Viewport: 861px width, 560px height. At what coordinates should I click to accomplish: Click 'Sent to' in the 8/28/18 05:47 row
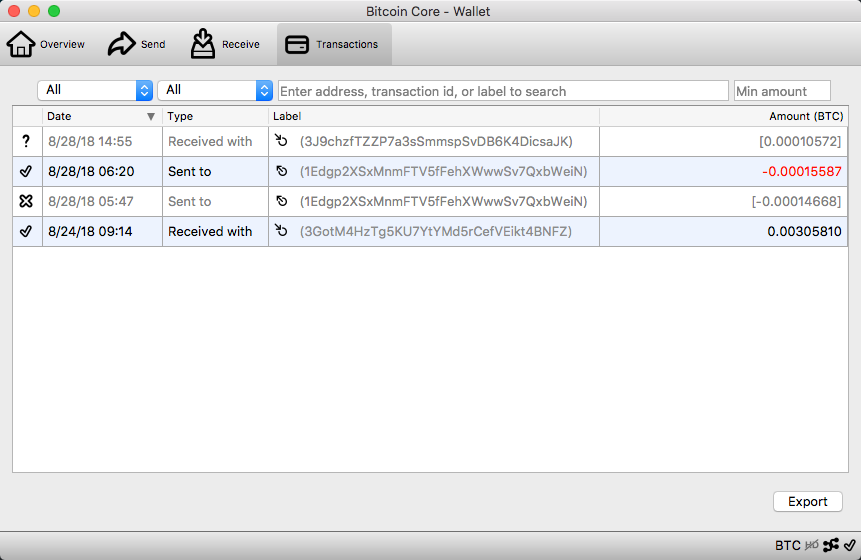pyautogui.click(x=189, y=201)
